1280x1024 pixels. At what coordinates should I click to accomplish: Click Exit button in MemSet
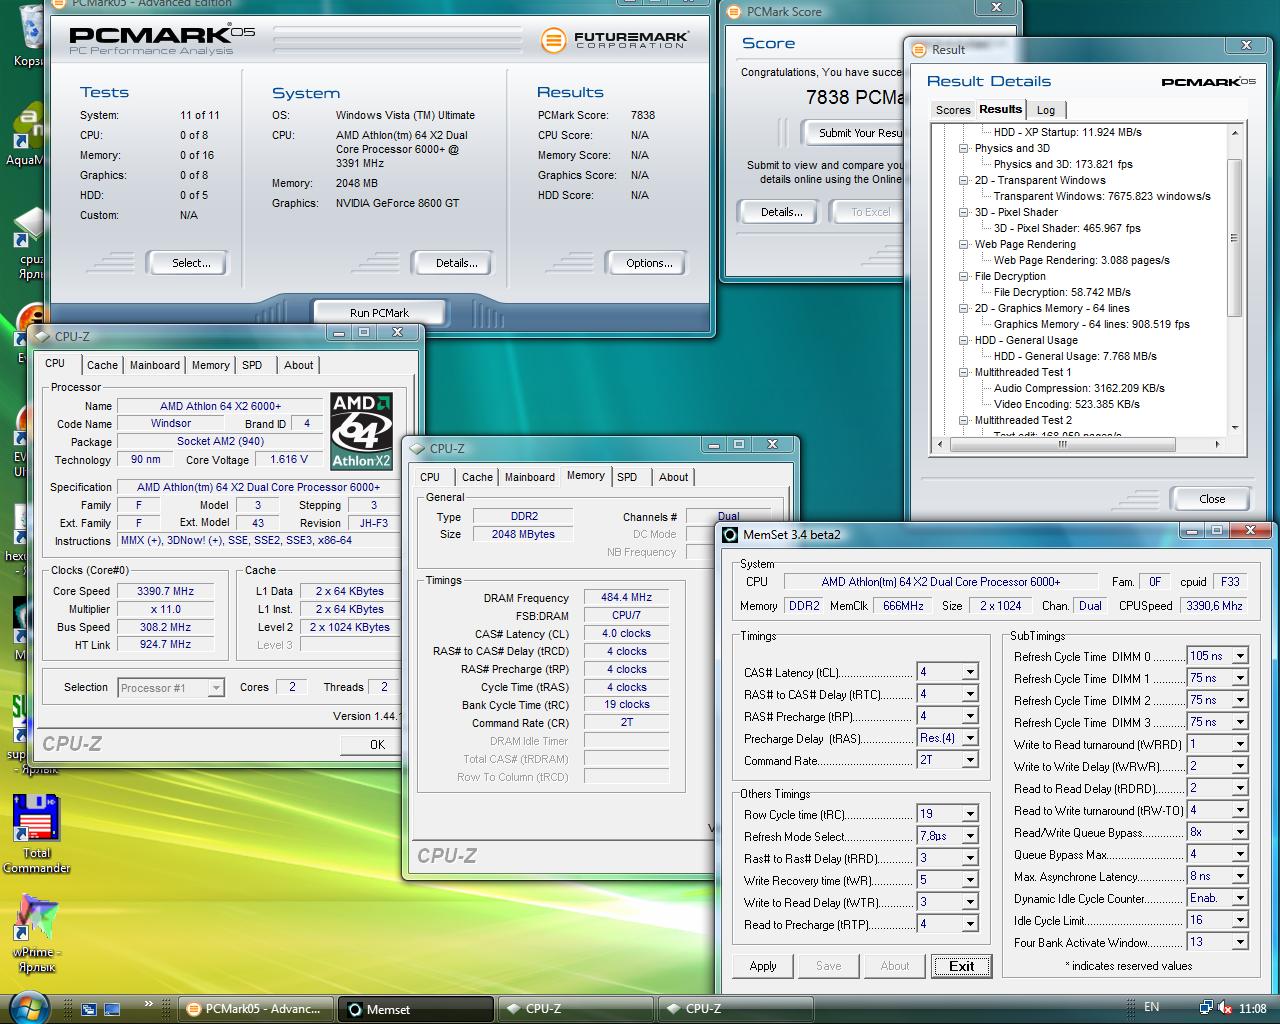click(x=962, y=966)
